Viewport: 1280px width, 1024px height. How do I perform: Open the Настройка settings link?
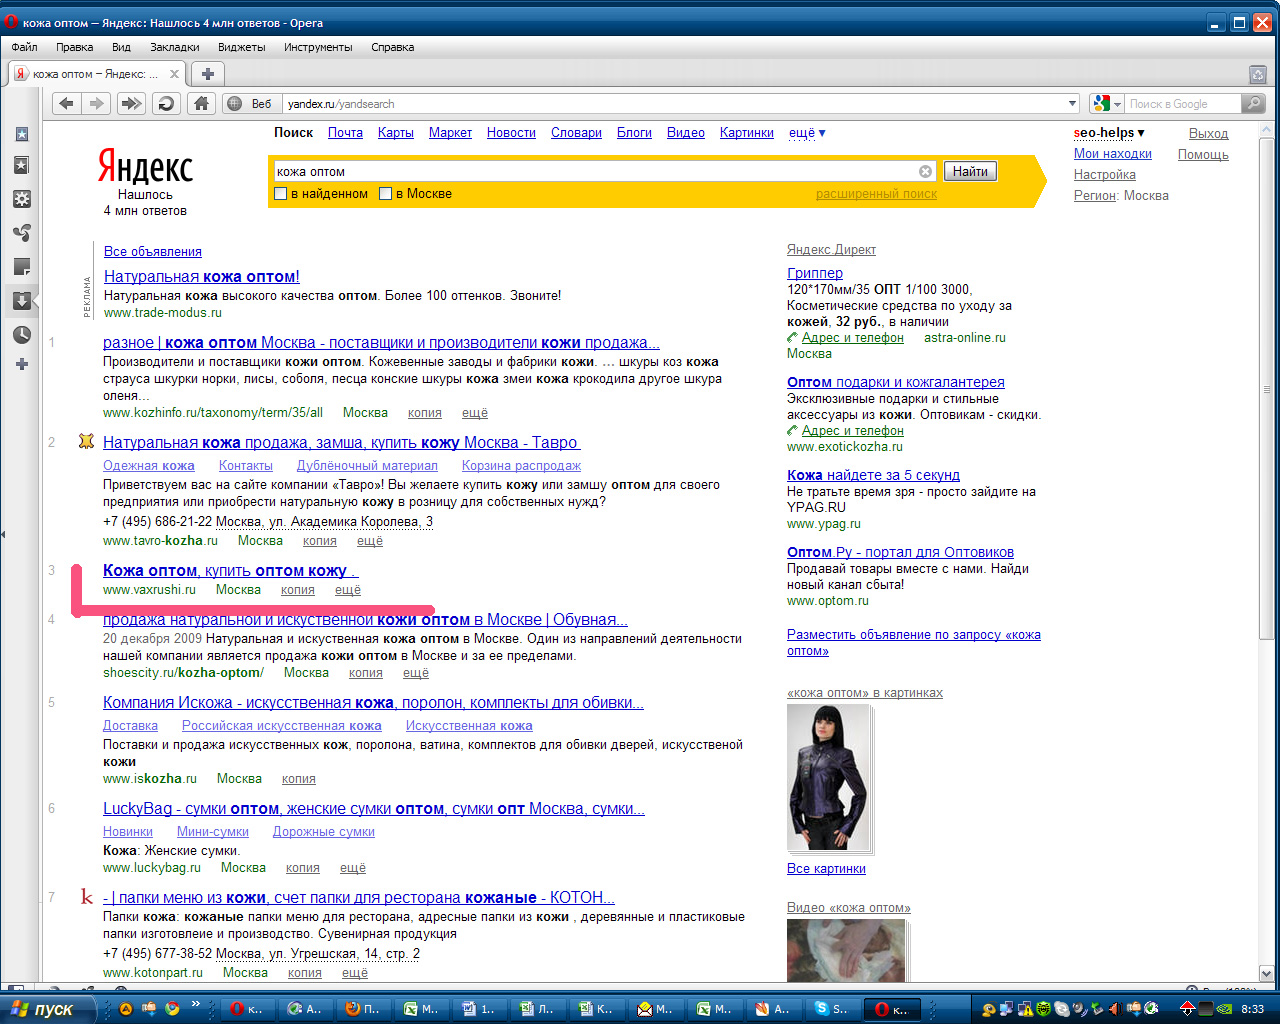coord(1105,175)
